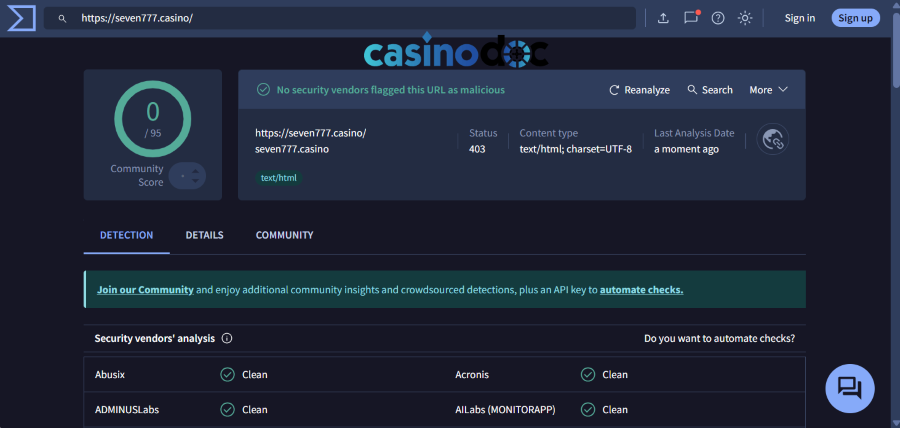The image size is (900, 428).
Task: Click the seven777.casino domain text
Action: coord(292,149)
